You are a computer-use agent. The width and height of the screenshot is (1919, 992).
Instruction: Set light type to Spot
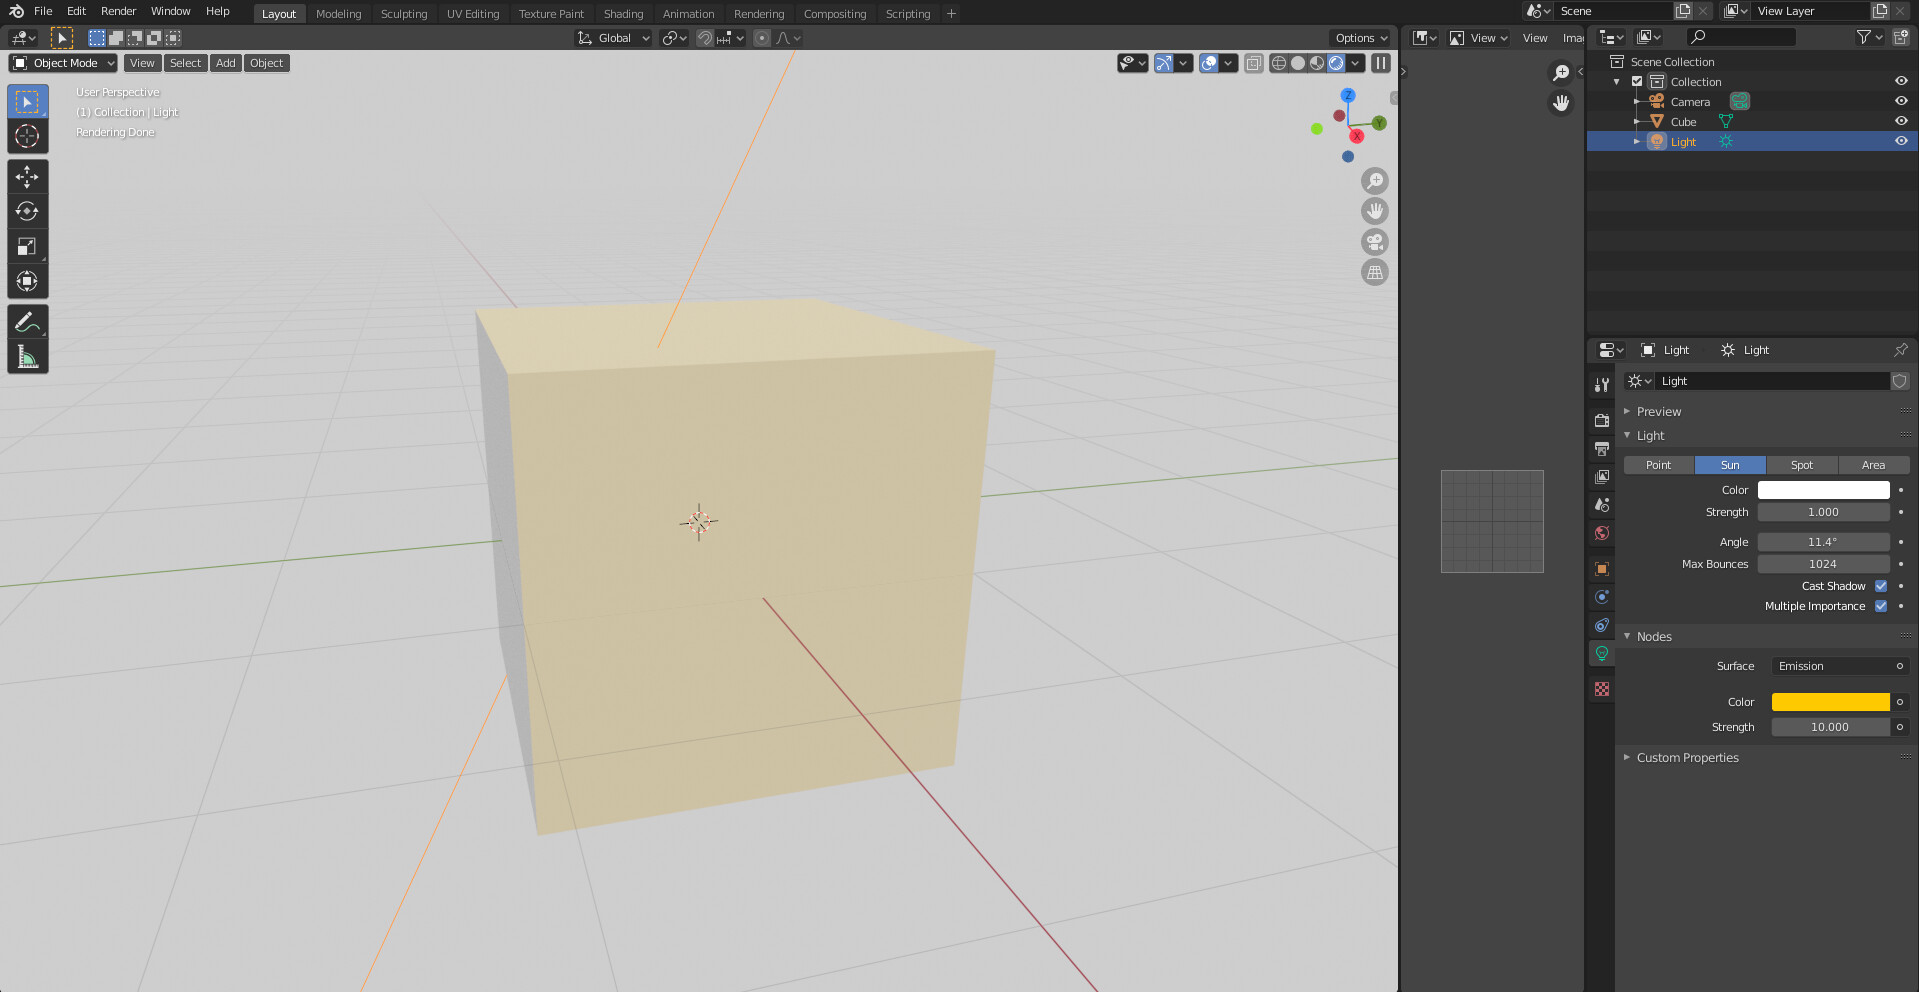point(1802,465)
